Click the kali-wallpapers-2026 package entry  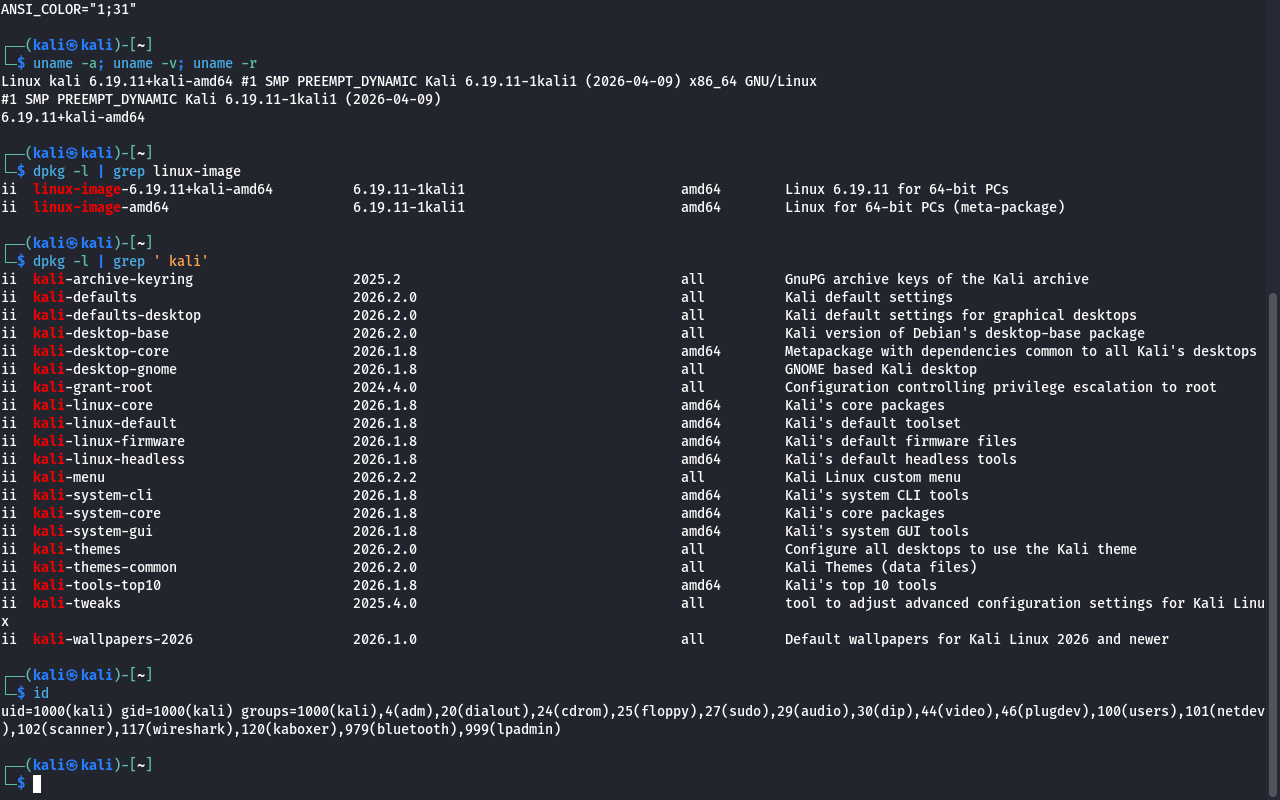[113, 639]
